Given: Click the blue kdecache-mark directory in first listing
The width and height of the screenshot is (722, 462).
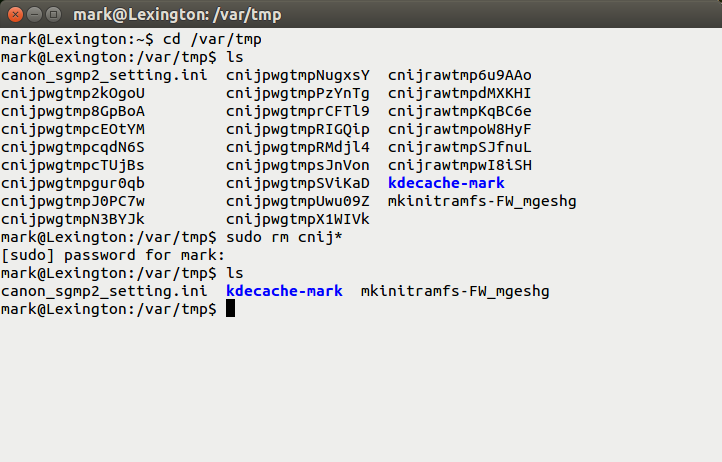Looking at the screenshot, I should (446, 183).
